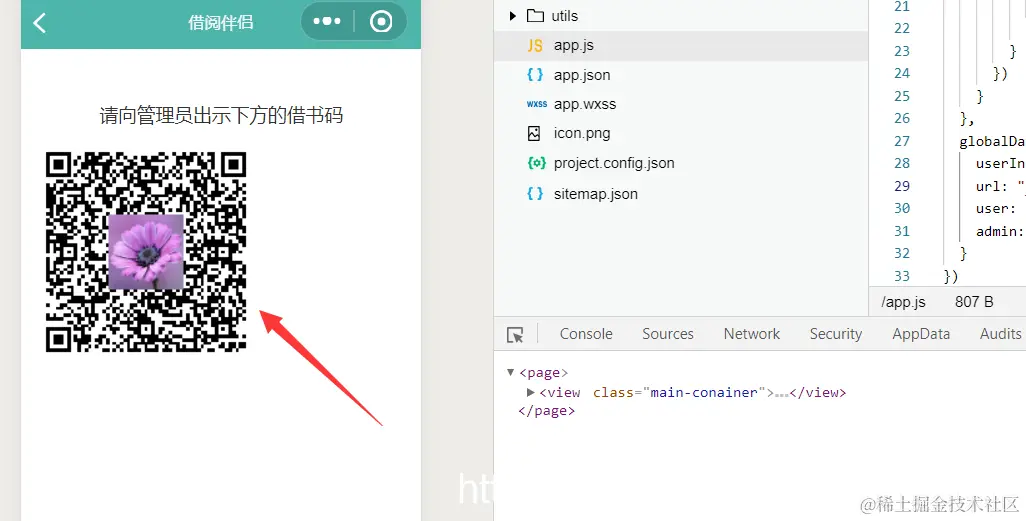The image size is (1026, 521).
Task: Click the text 请向管理员出示下方的借书码
Action: pos(221,116)
